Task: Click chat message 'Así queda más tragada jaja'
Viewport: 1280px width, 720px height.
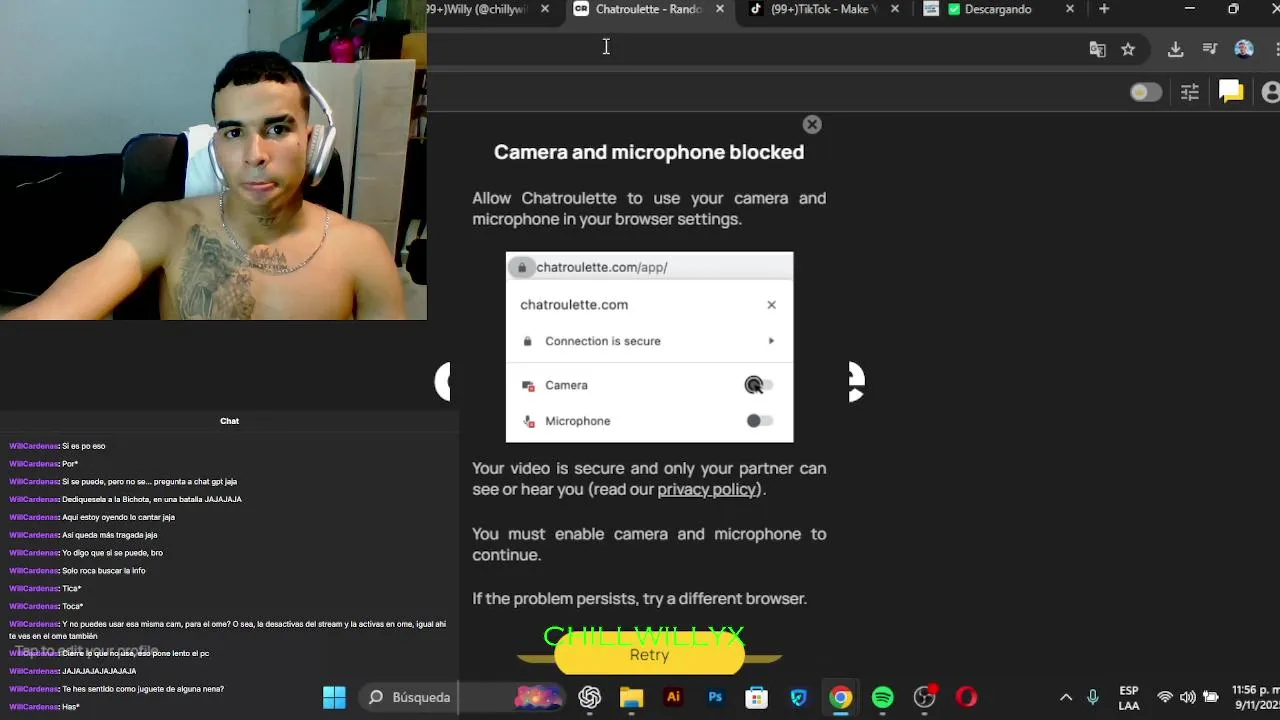Action: [x=109, y=535]
